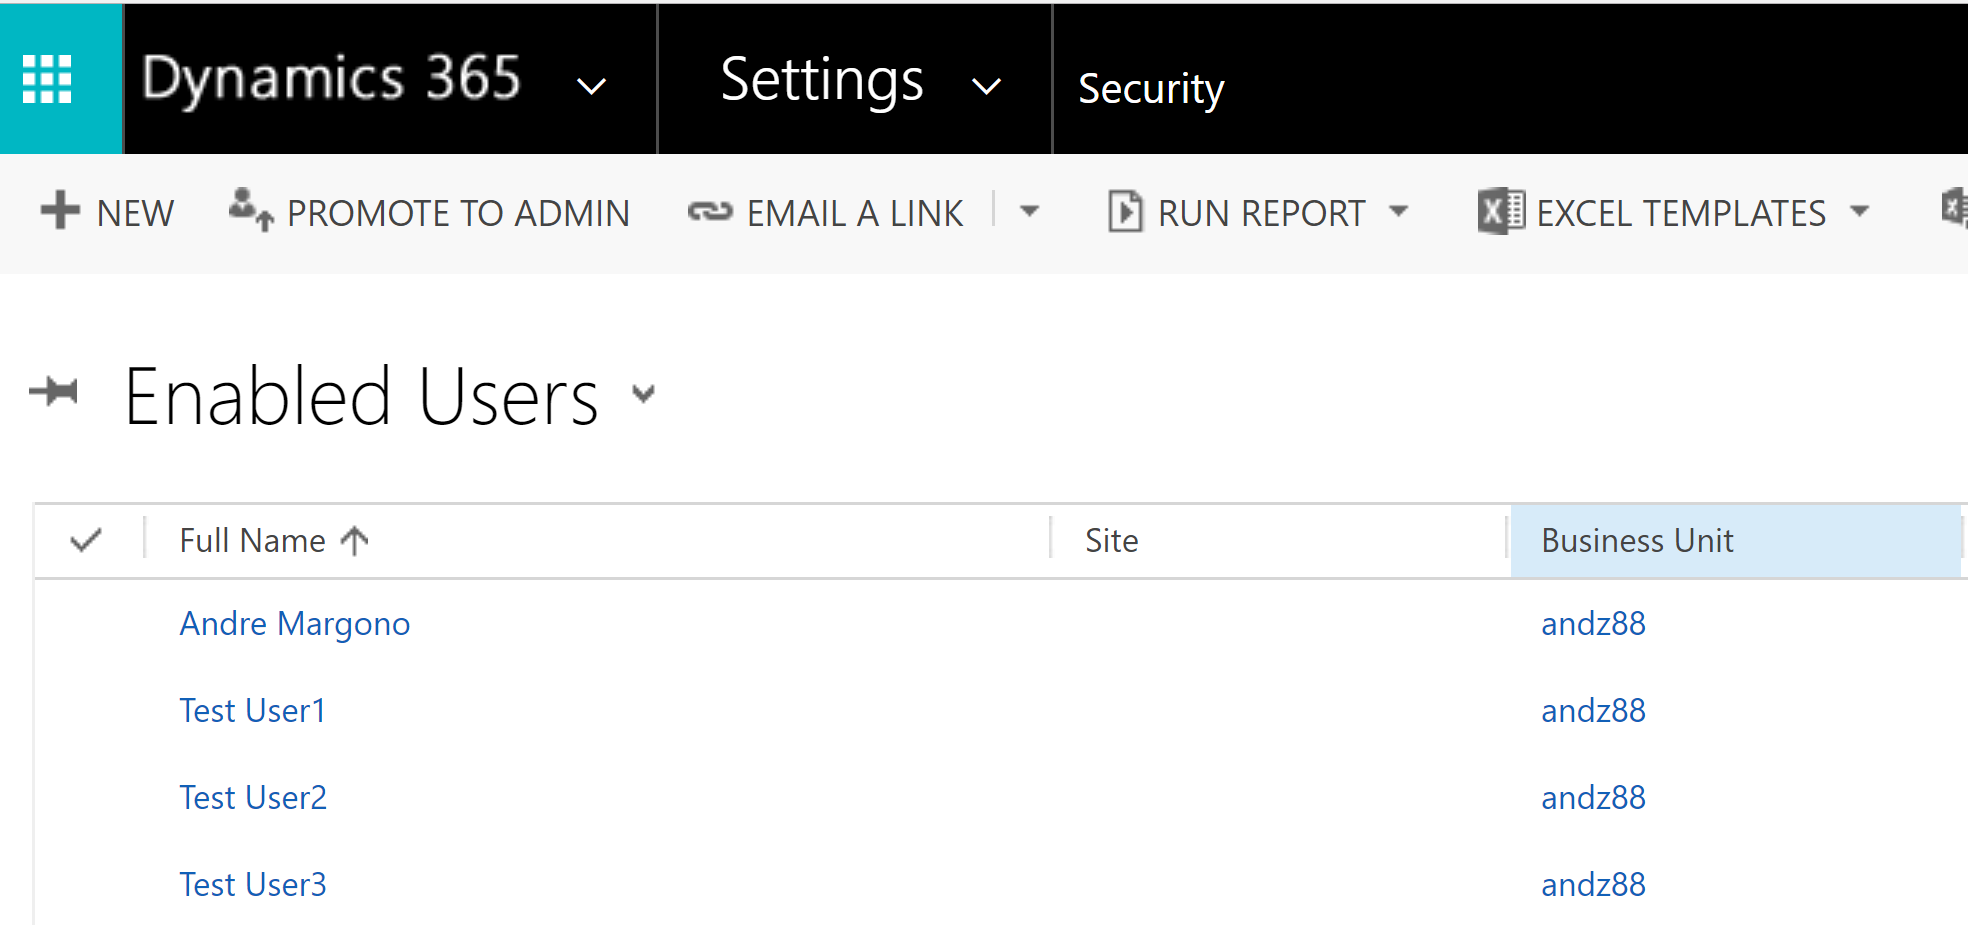Viewport: 1968px width, 925px height.
Task: Sort by the Business Unit column
Action: (x=1637, y=541)
